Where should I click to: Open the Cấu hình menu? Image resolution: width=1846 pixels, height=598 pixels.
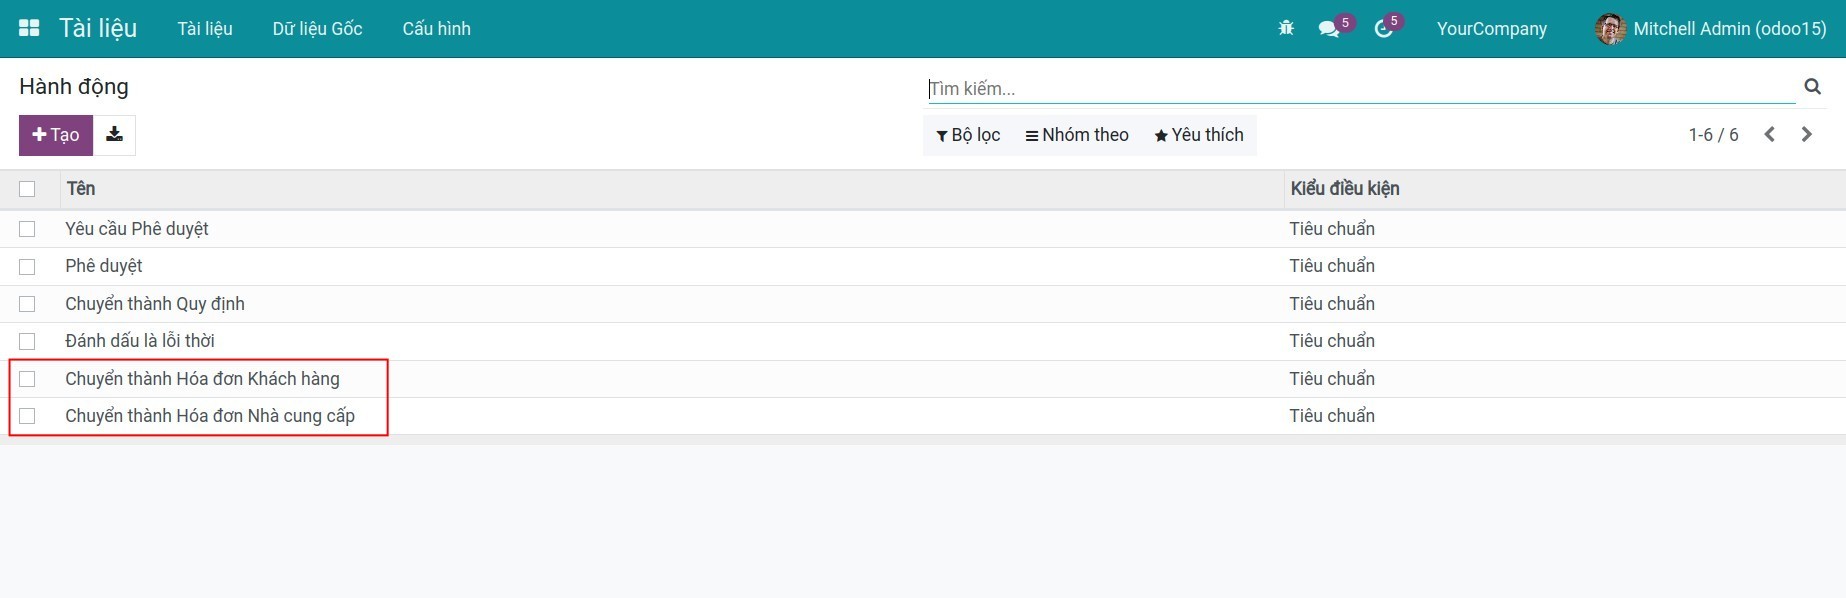click(436, 29)
